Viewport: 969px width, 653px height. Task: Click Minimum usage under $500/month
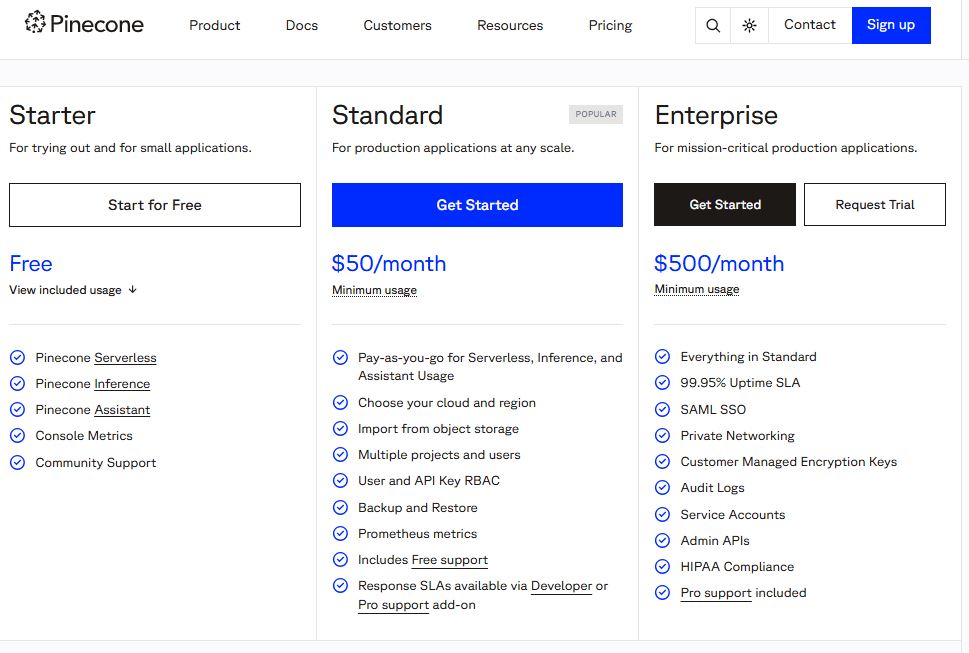pos(696,289)
